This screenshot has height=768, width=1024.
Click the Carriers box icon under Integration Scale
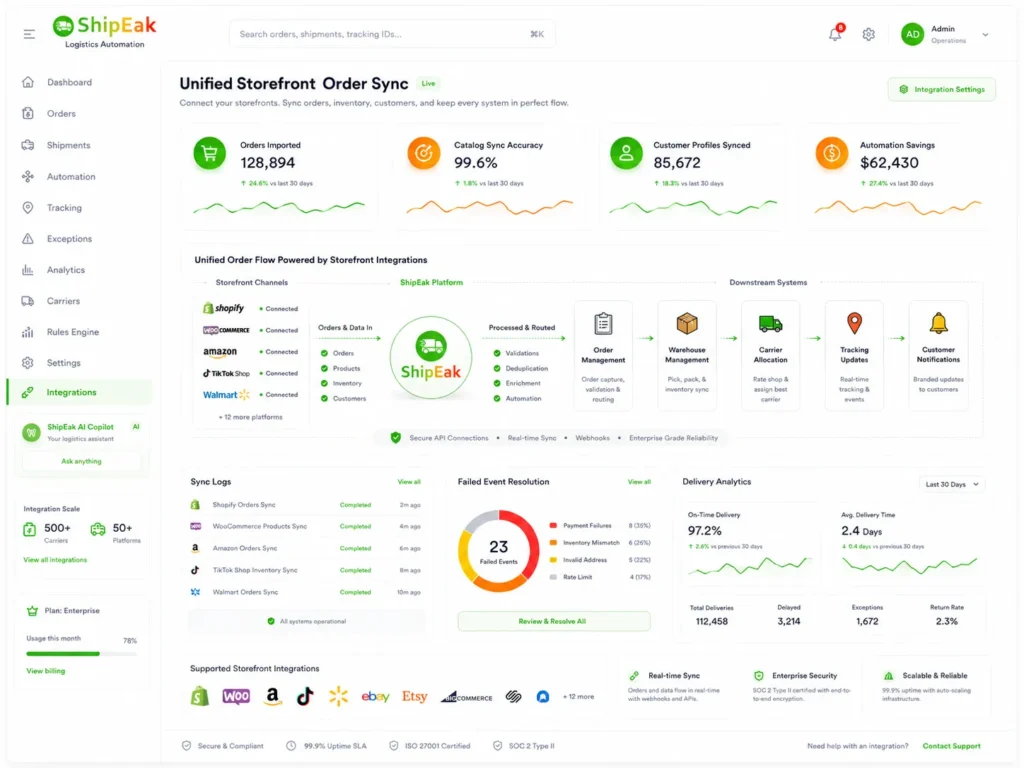click(29, 530)
